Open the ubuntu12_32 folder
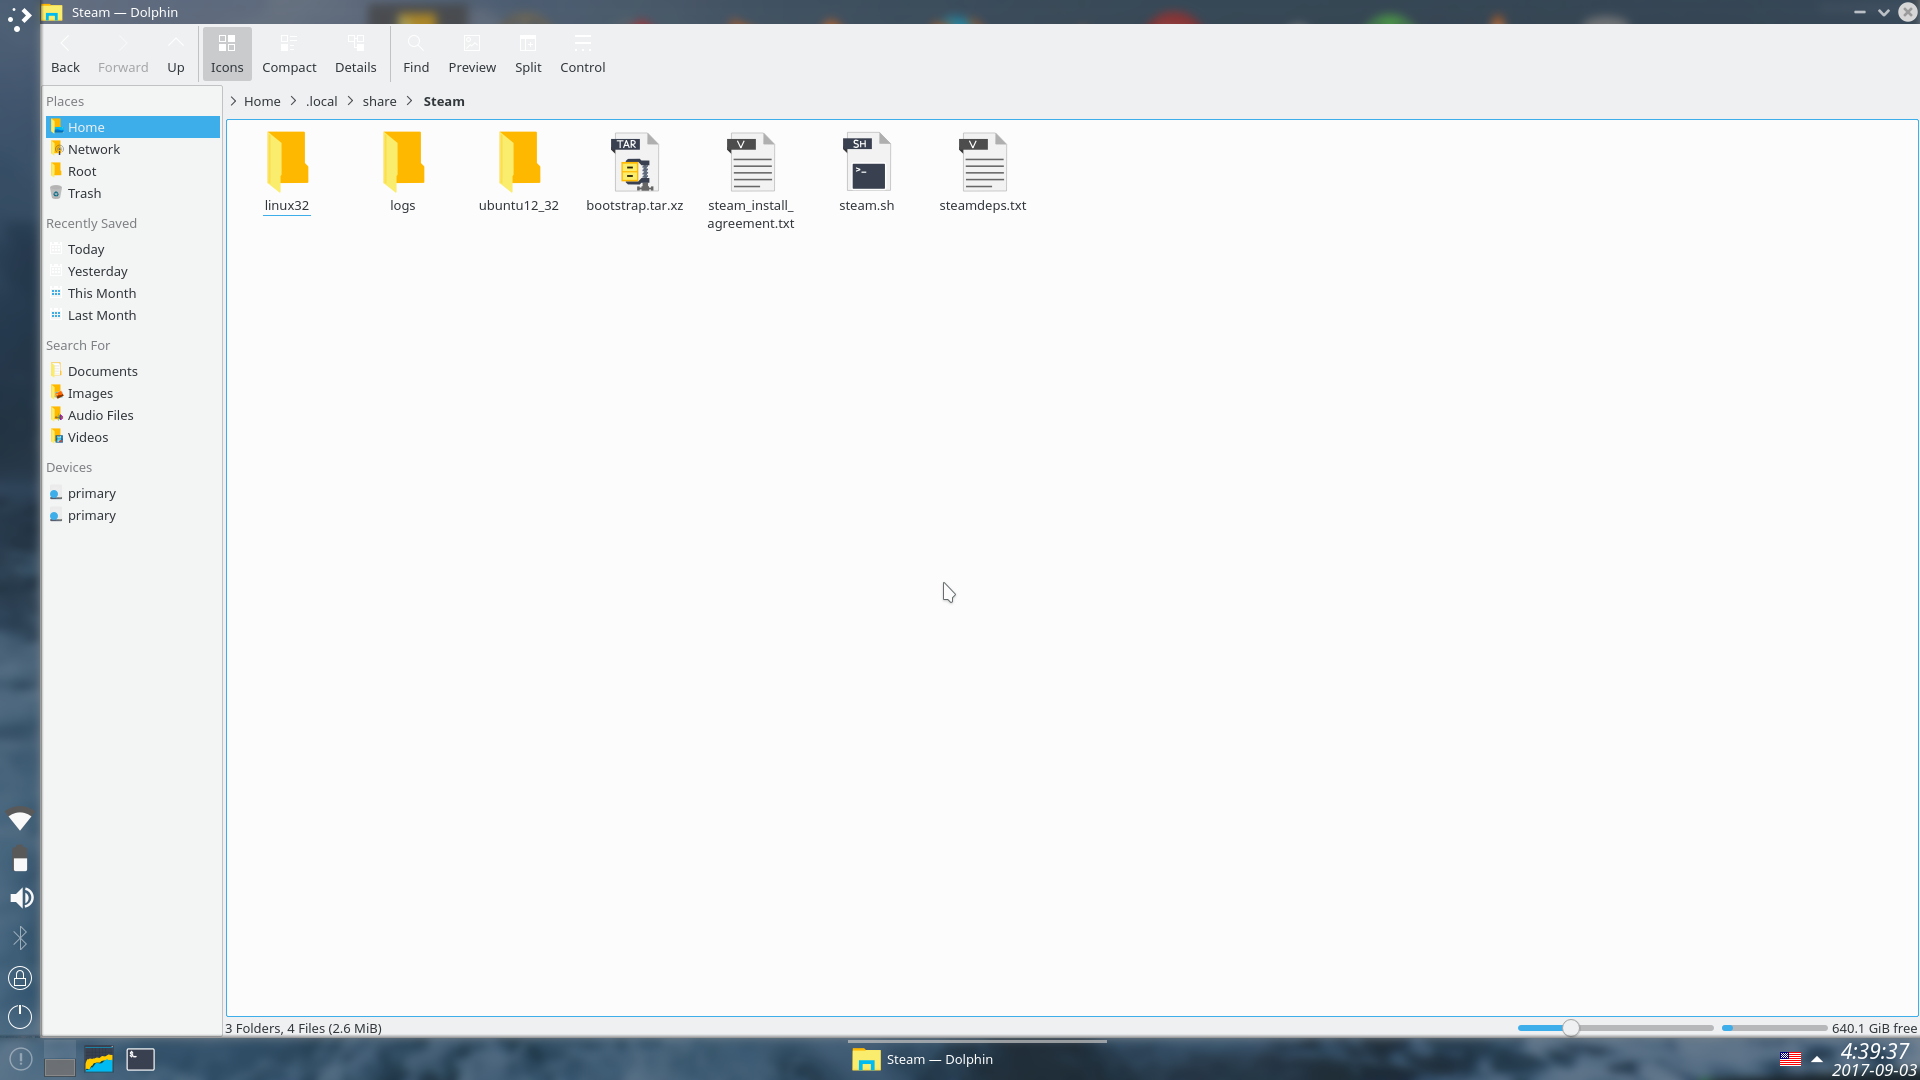 pyautogui.click(x=519, y=173)
